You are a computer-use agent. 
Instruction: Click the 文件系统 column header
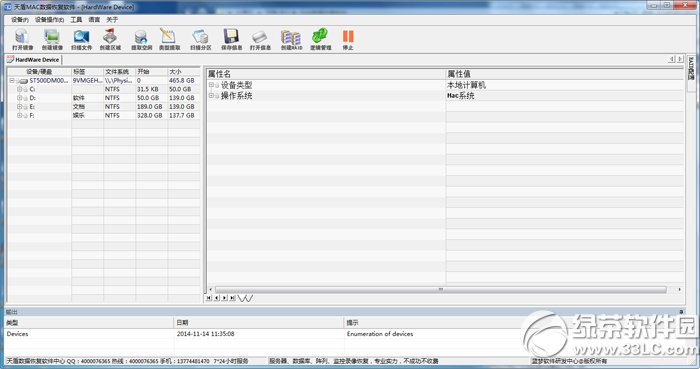point(120,72)
